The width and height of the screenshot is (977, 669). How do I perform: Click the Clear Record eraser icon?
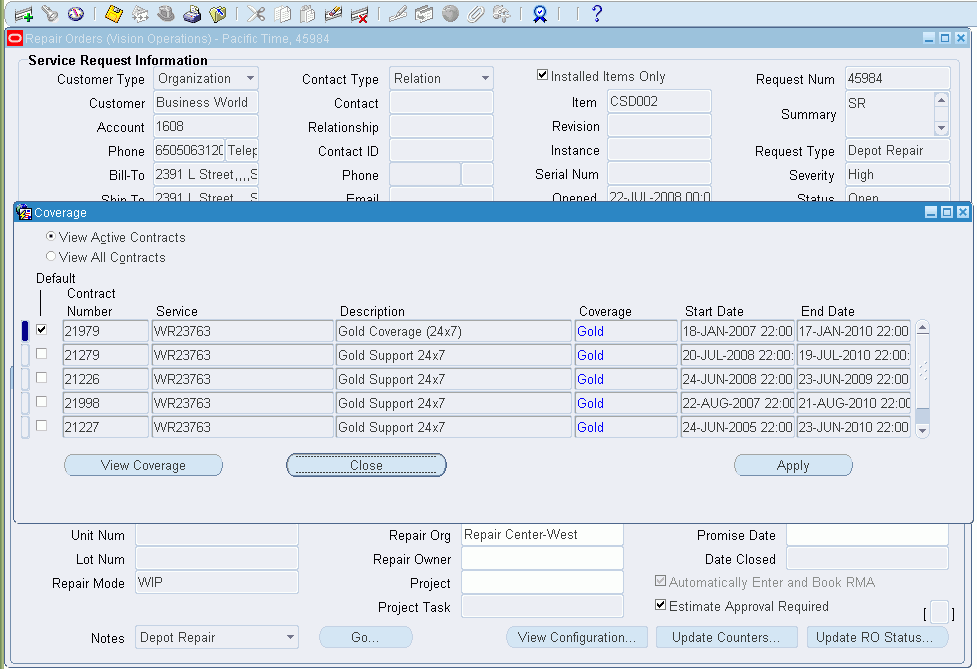(333, 14)
